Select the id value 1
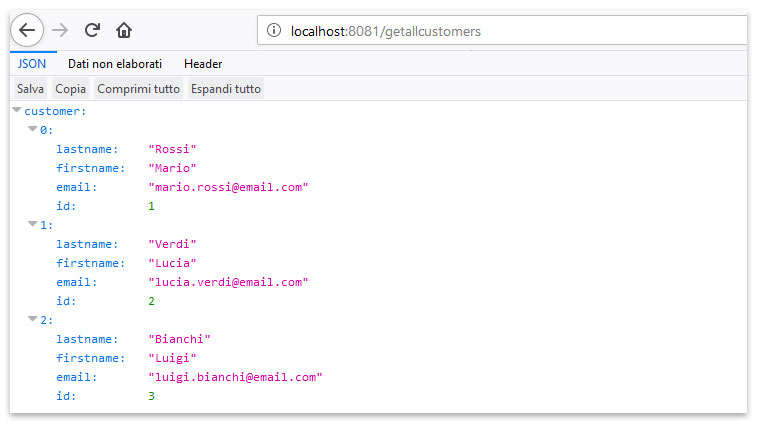This screenshot has width=757, height=423. [x=151, y=206]
